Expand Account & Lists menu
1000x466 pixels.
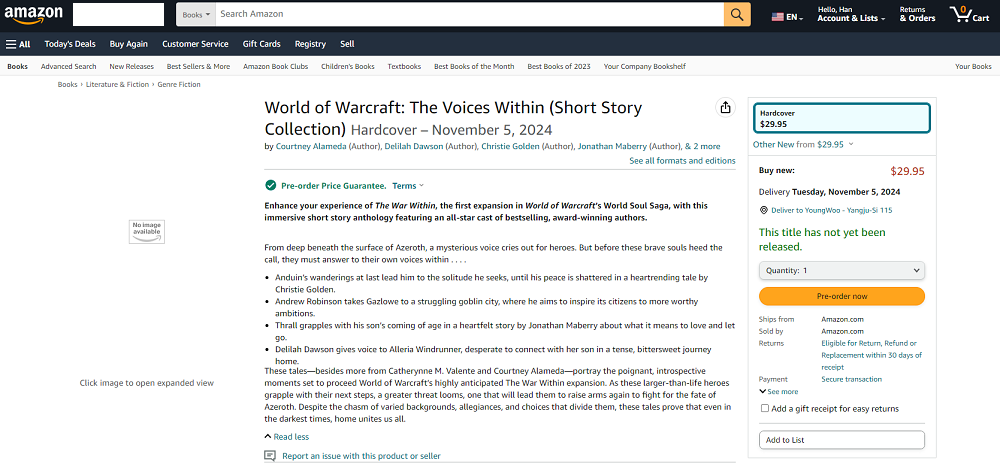click(x=851, y=14)
